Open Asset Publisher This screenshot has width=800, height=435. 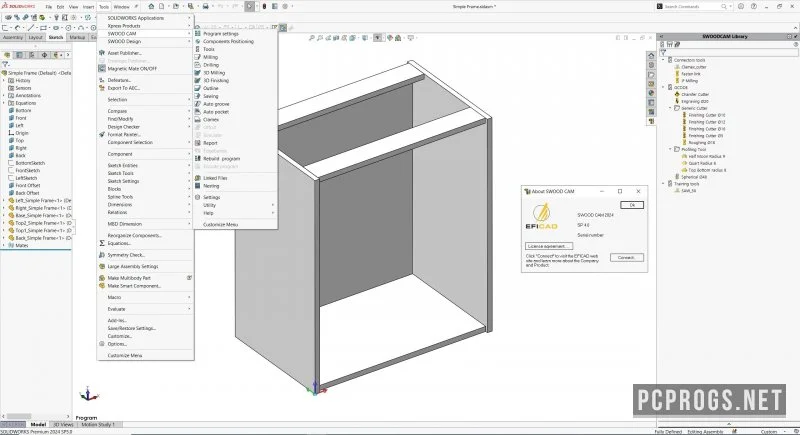(124, 53)
